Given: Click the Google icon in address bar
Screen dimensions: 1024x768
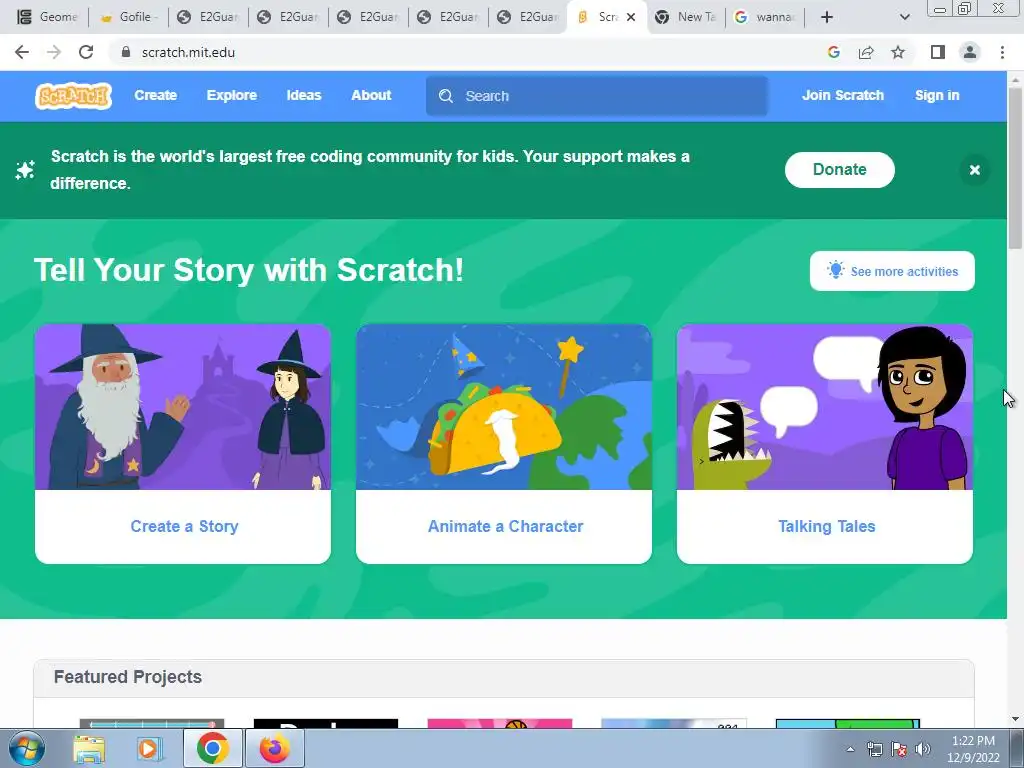Looking at the screenshot, I should click(833, 52).
